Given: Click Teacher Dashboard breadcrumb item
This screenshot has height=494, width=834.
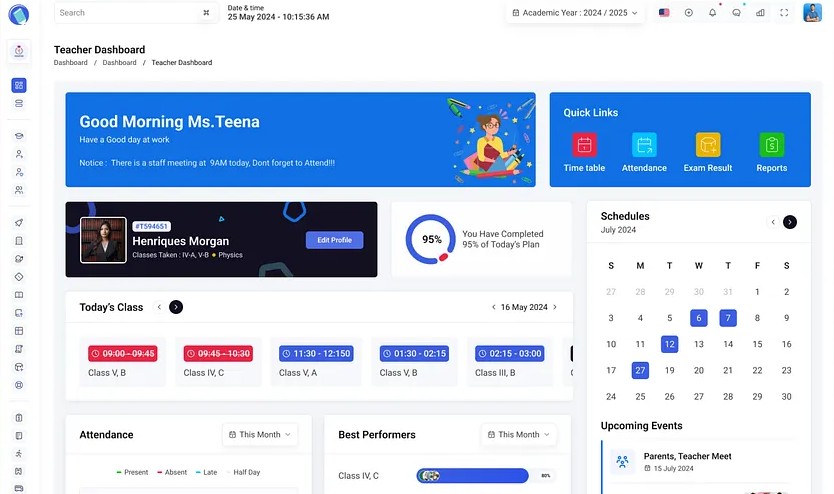Looking at the screenshot, I should click(x=182, y=62).
